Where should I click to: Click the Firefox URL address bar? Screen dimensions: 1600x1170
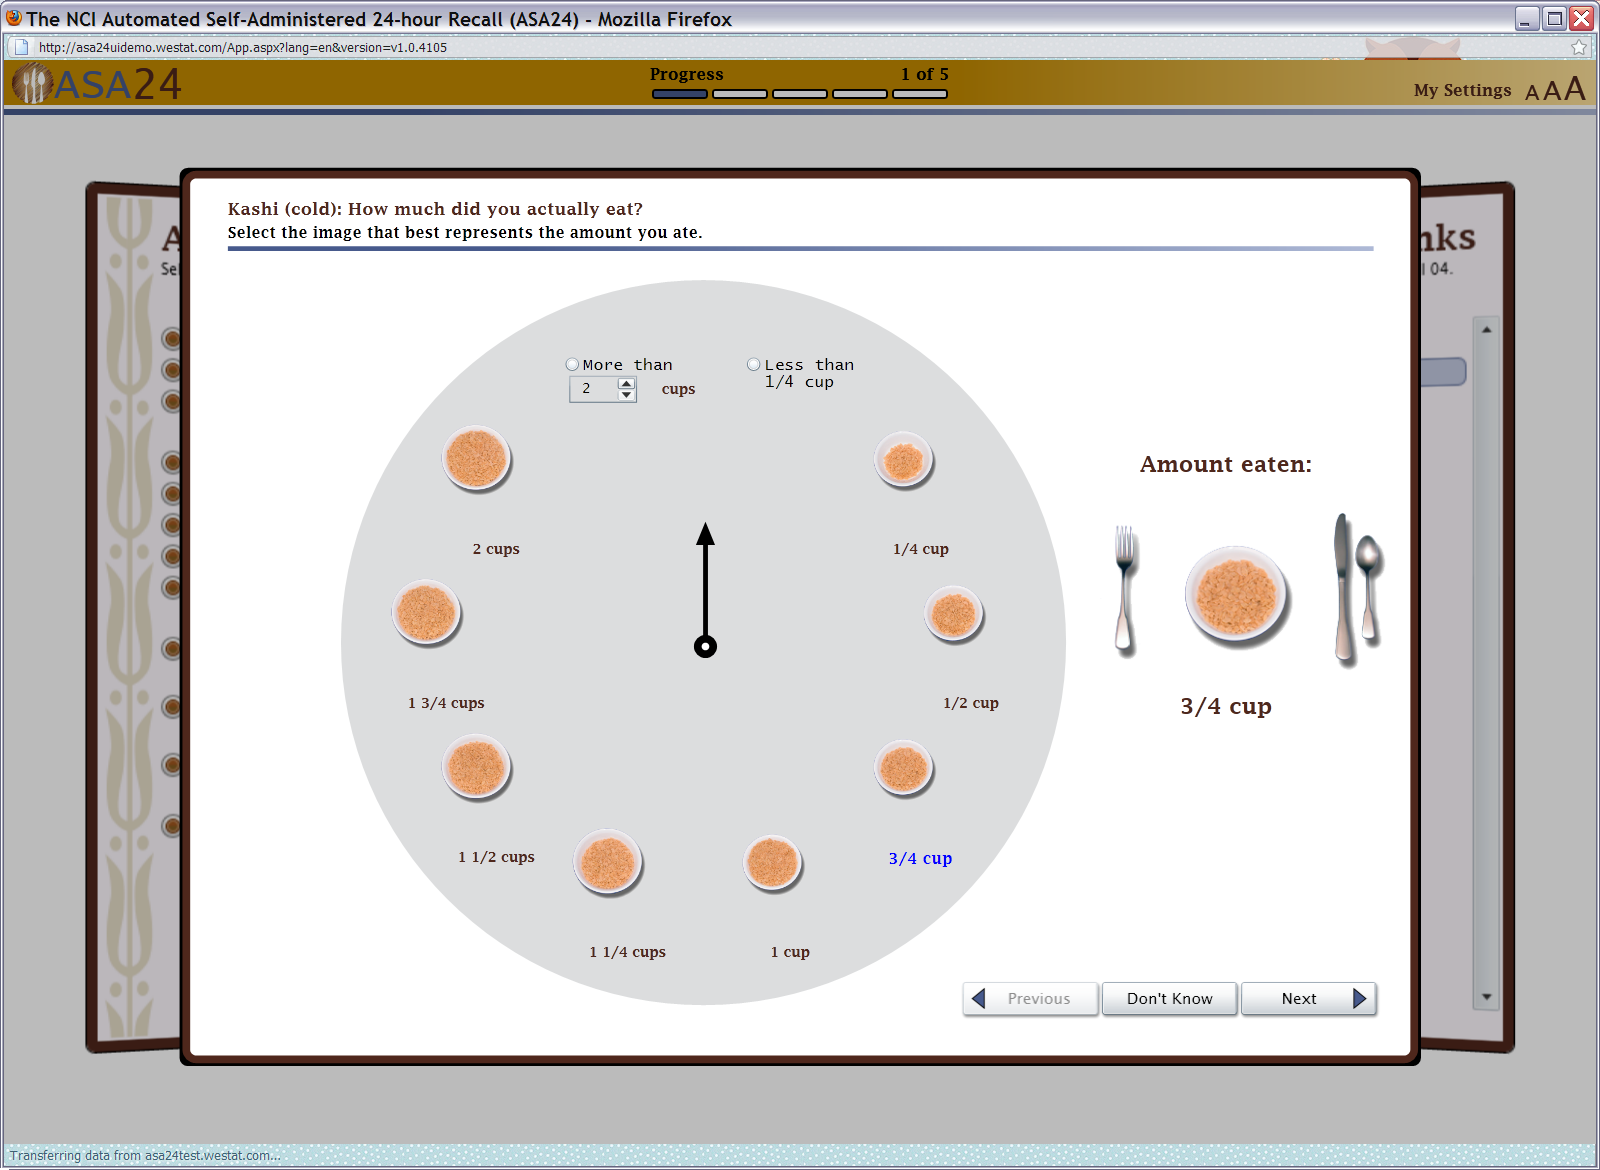coord(800,47)
